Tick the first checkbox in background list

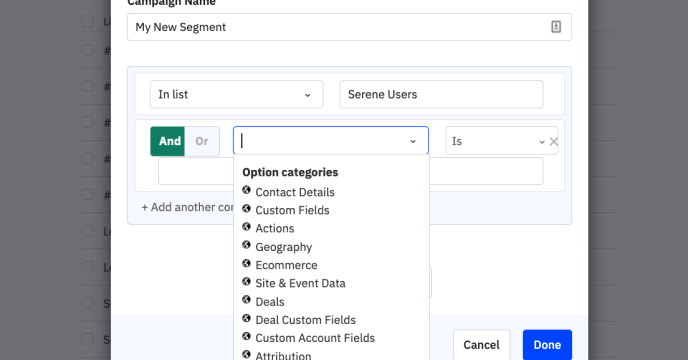(88, 21)
